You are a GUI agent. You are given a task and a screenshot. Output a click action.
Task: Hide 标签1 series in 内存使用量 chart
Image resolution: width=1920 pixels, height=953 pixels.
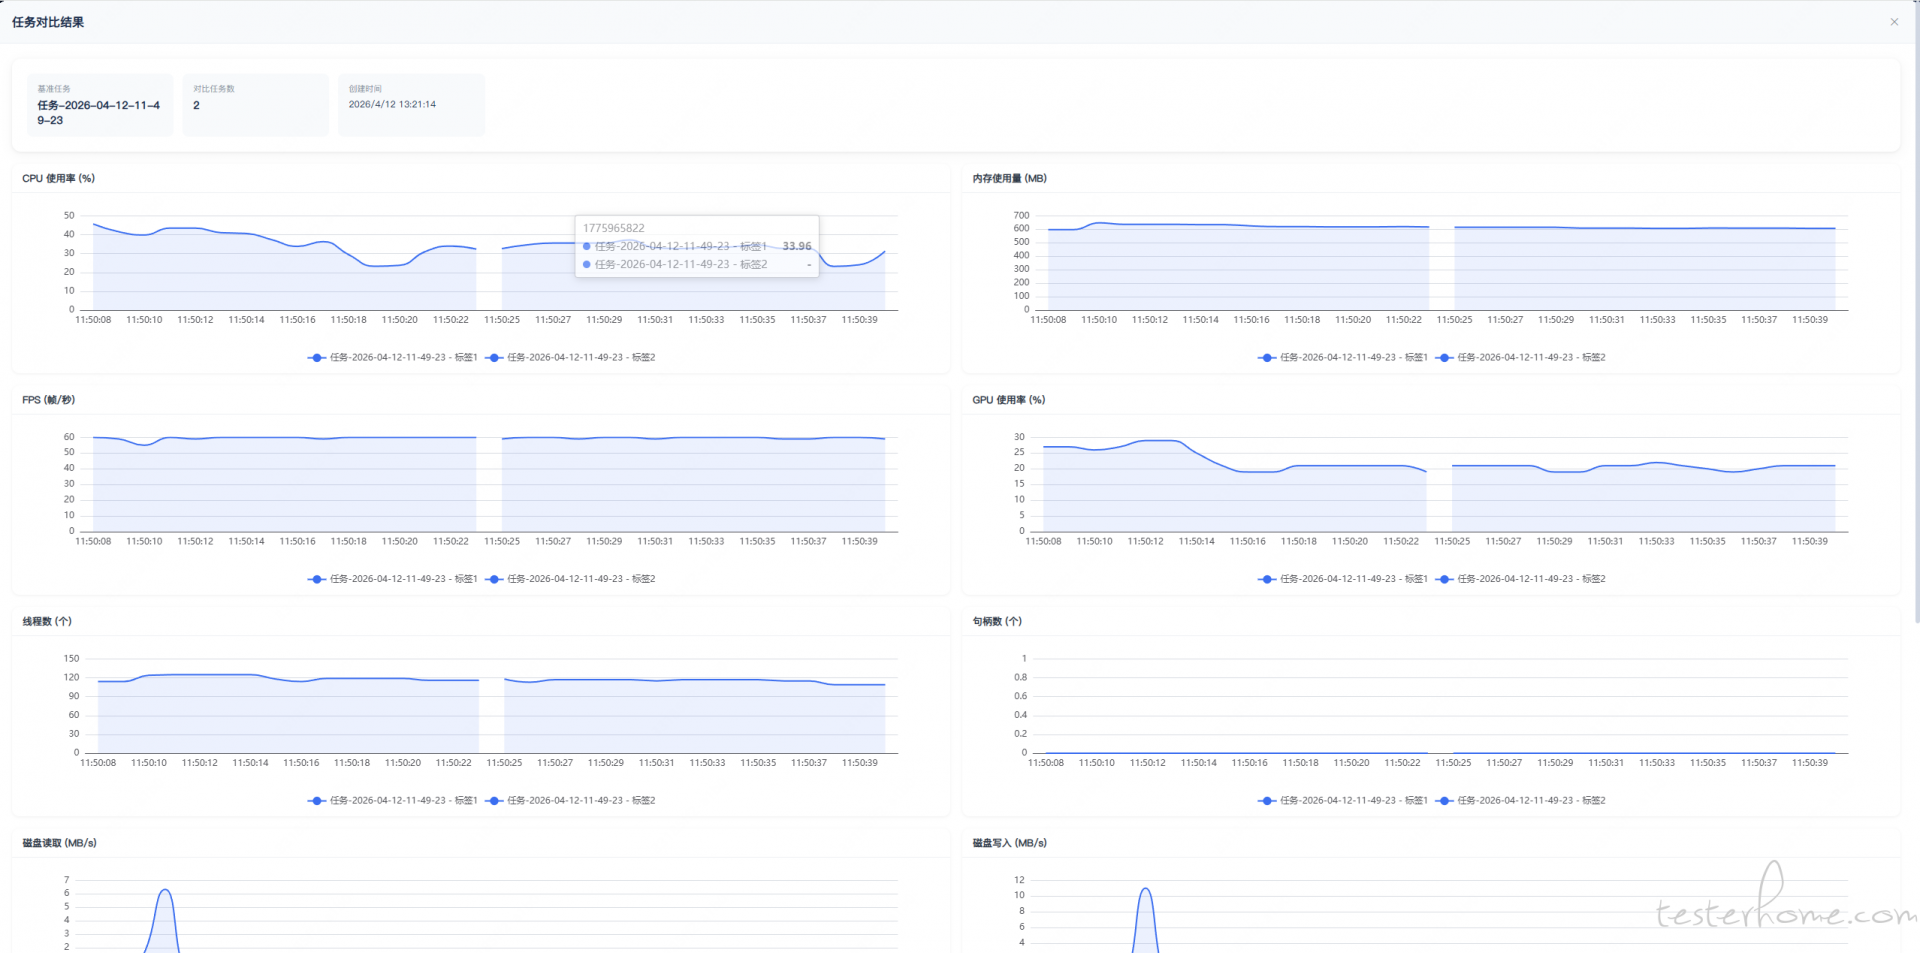pyautogui.click(x=1343, y=357)
